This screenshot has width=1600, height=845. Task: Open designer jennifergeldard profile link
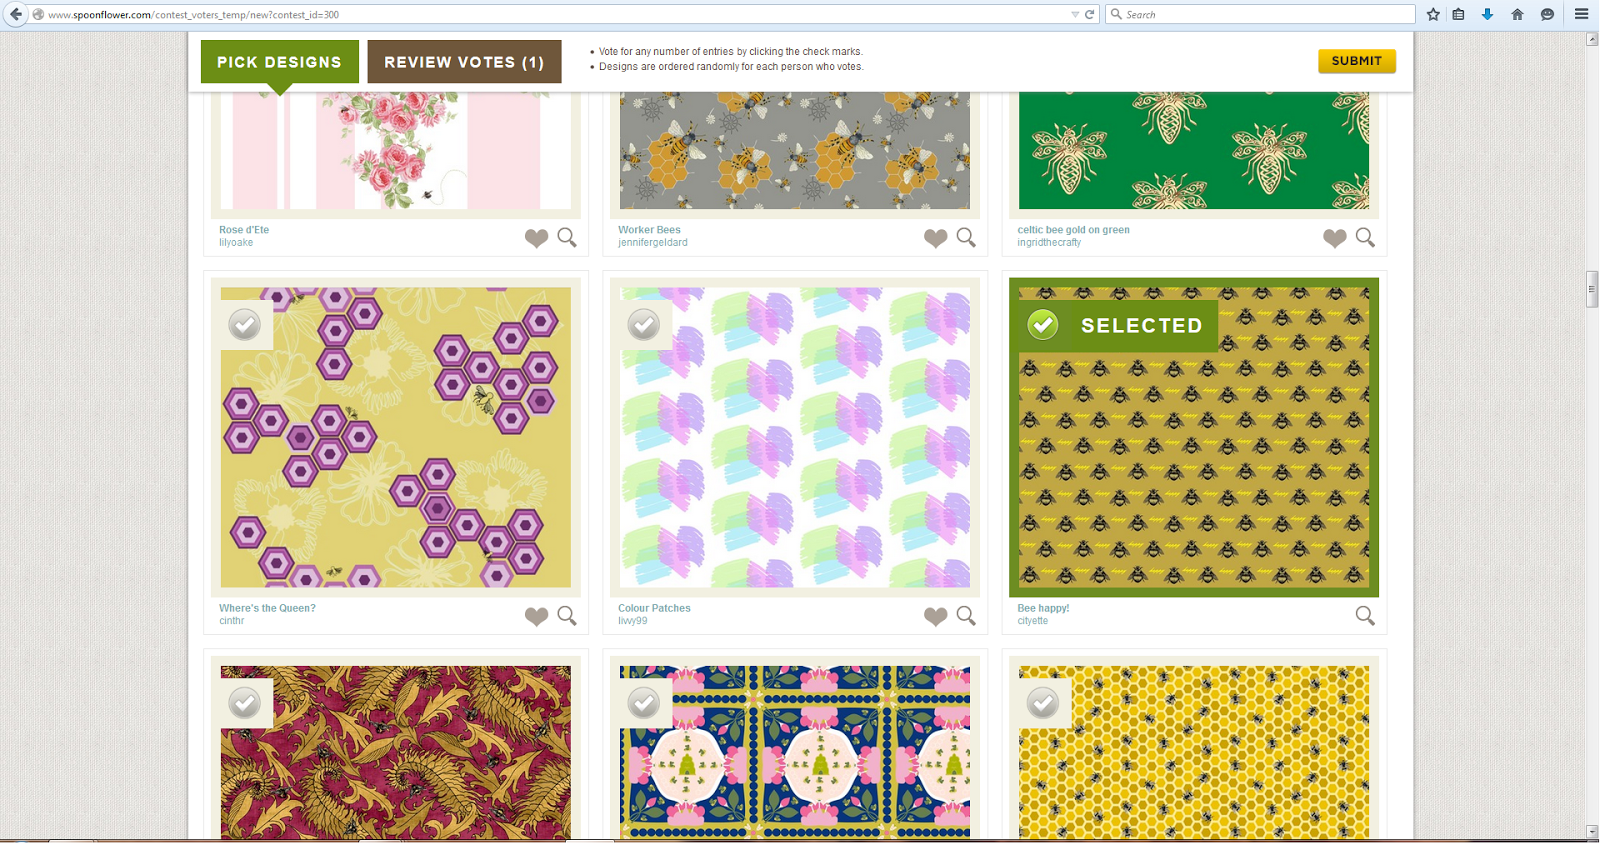pos(653,243)
